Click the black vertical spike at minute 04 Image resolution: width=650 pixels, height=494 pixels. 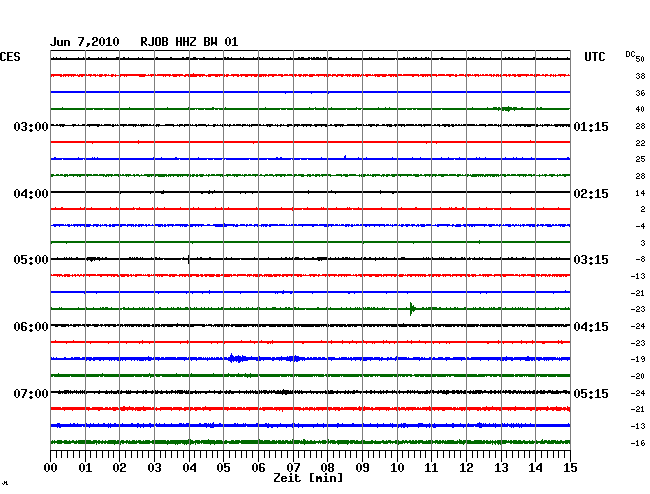189,259
